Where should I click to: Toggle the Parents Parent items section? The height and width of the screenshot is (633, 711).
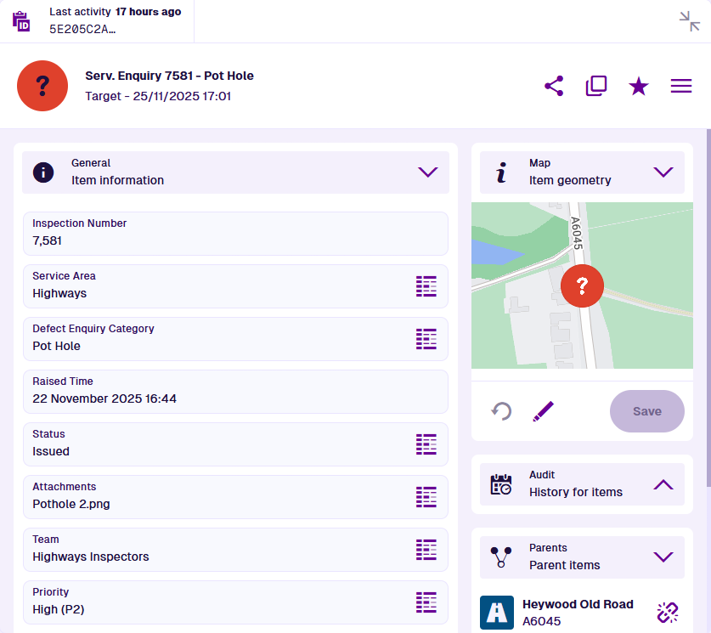pyautogui.click(x=663, y=557)
